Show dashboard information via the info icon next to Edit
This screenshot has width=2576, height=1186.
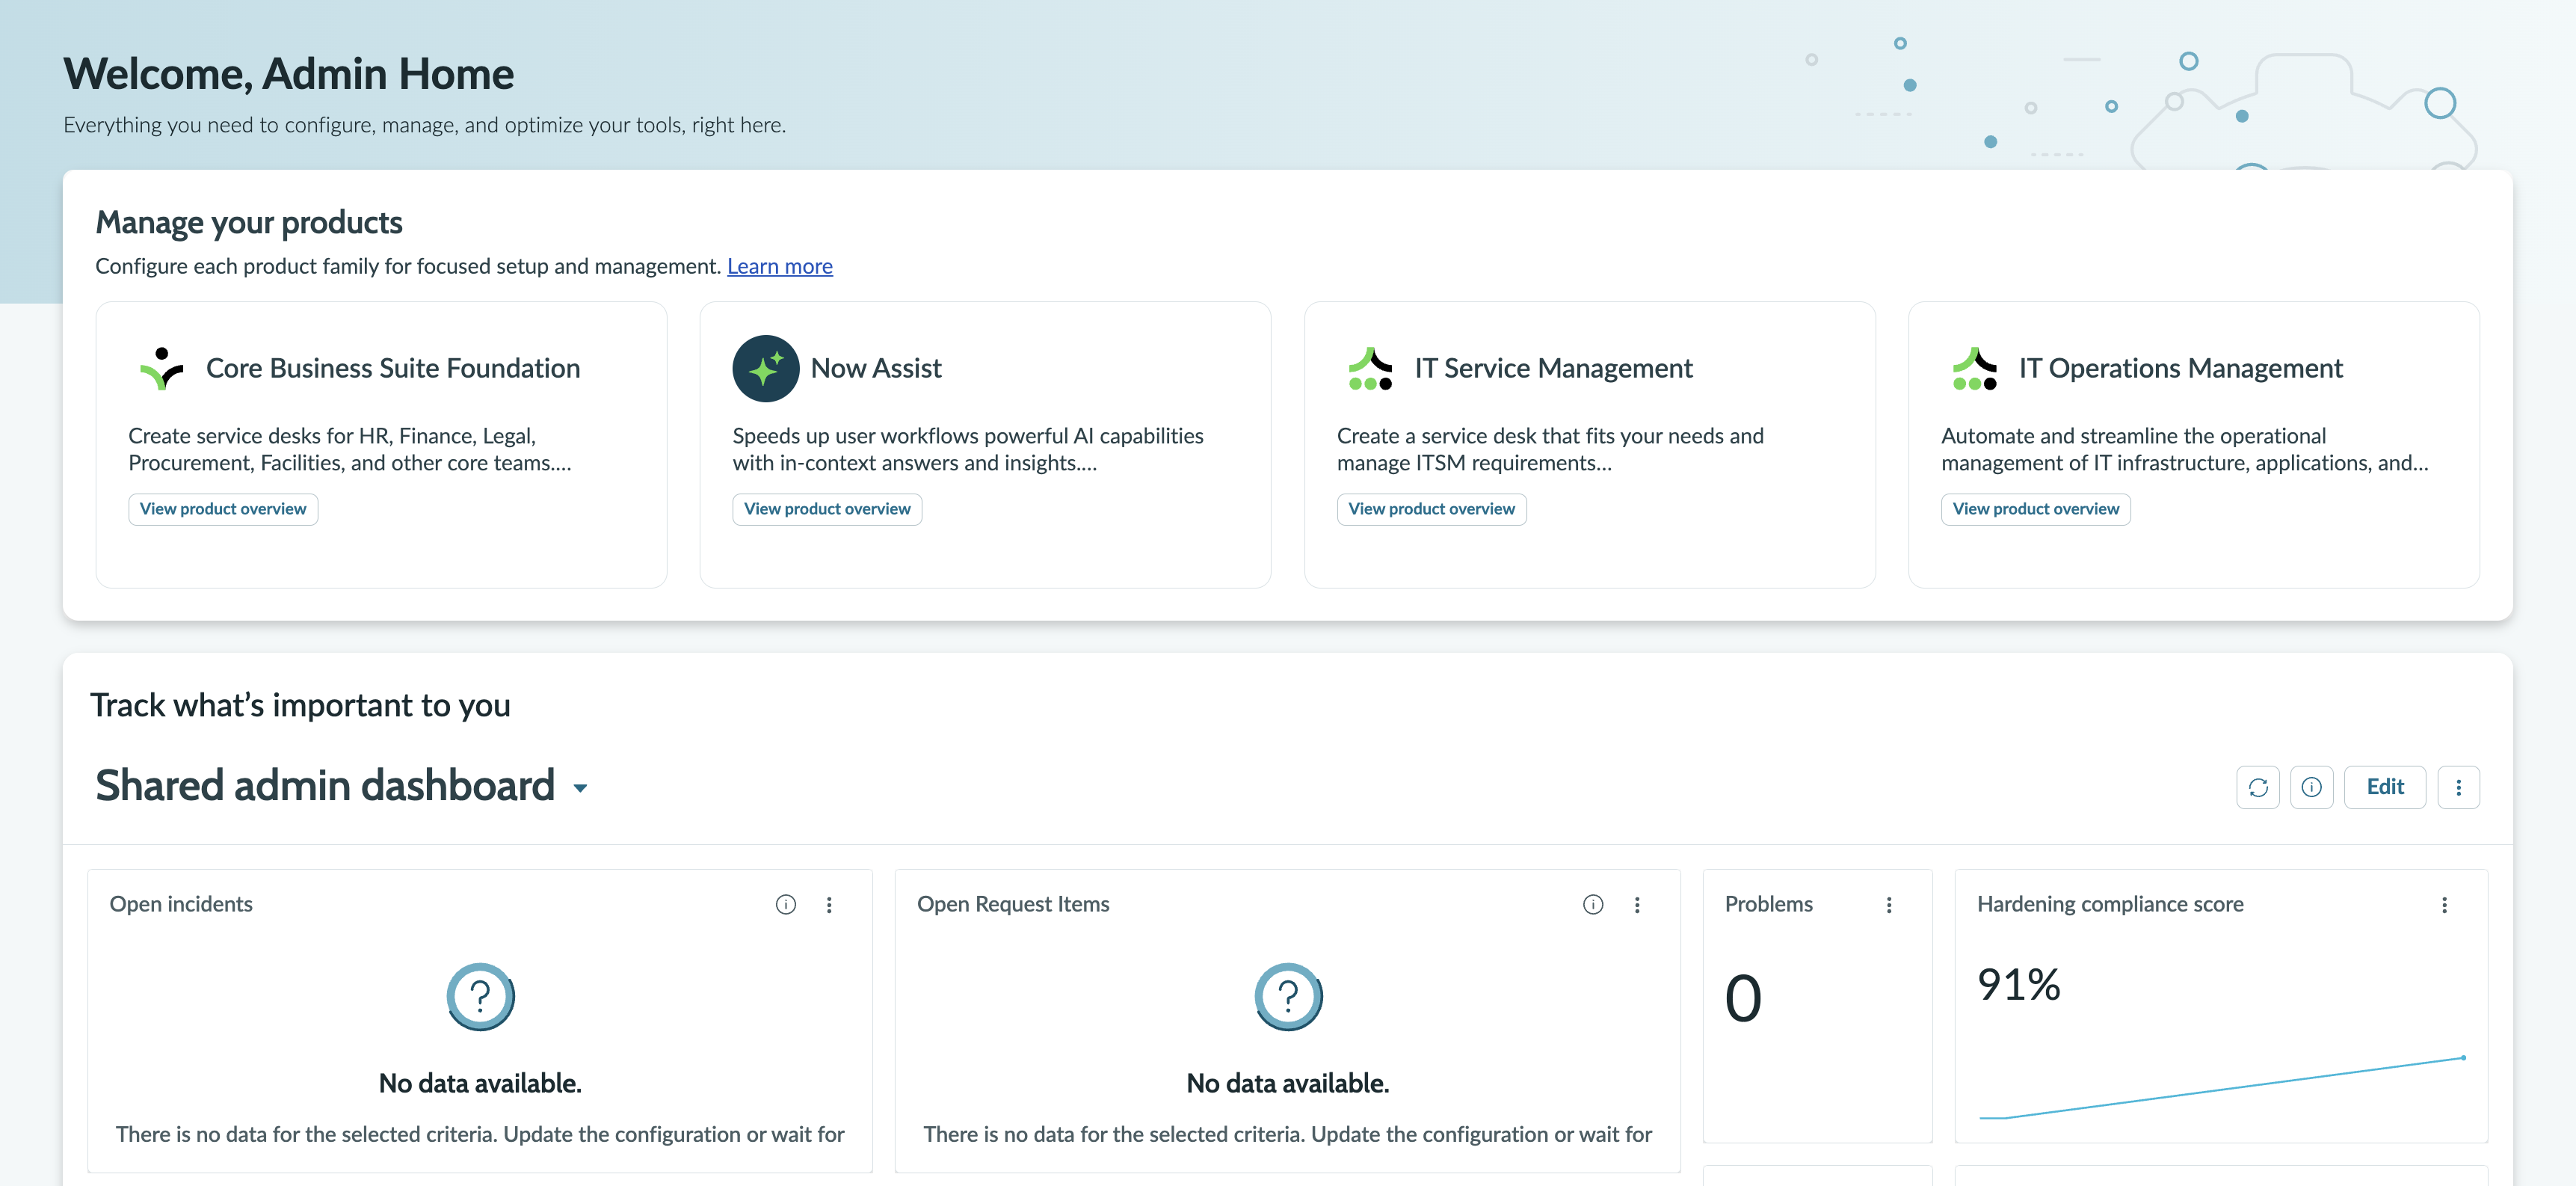point(2311,787)
